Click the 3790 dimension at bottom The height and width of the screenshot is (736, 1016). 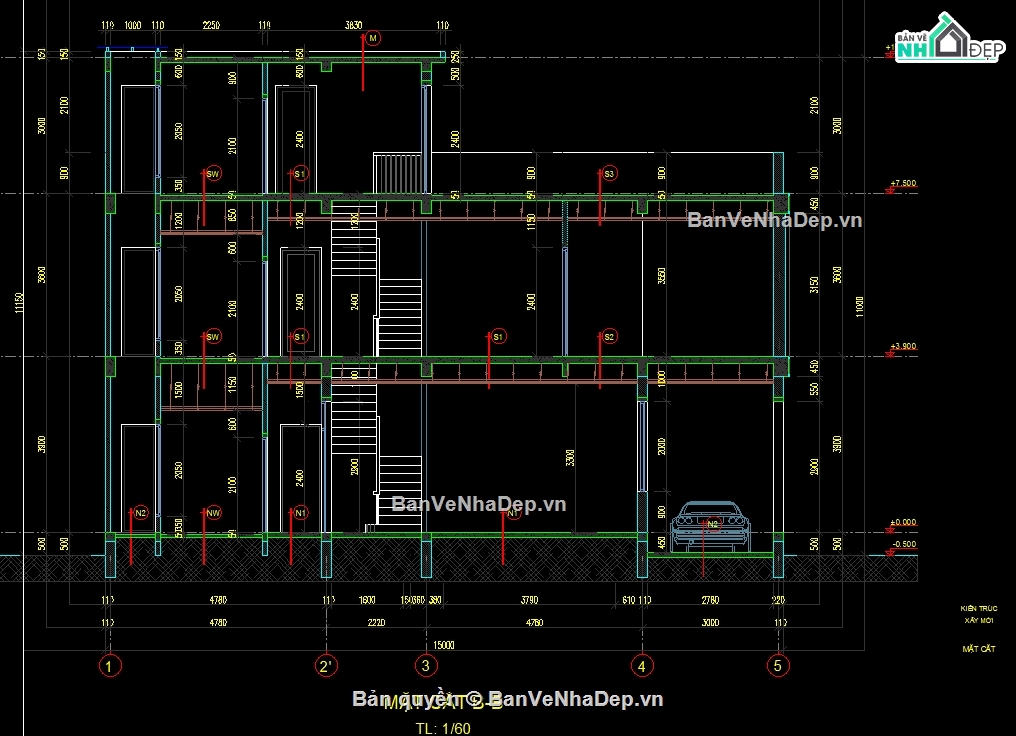pyautogui.click(x=529, y=601)
